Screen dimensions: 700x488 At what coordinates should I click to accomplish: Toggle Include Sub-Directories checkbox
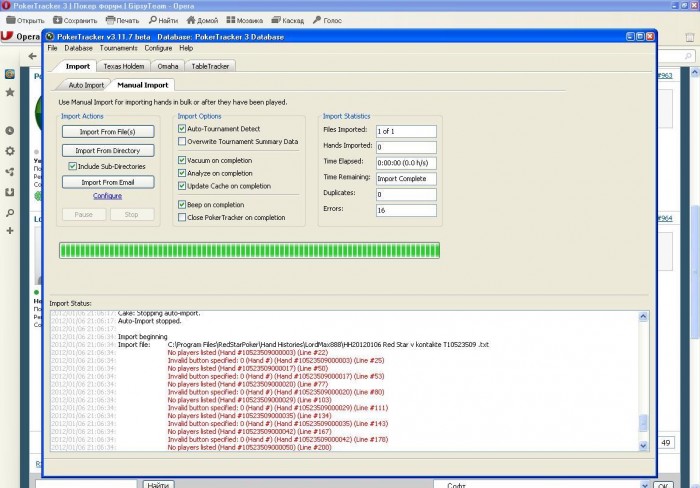[x=72, y=166]
